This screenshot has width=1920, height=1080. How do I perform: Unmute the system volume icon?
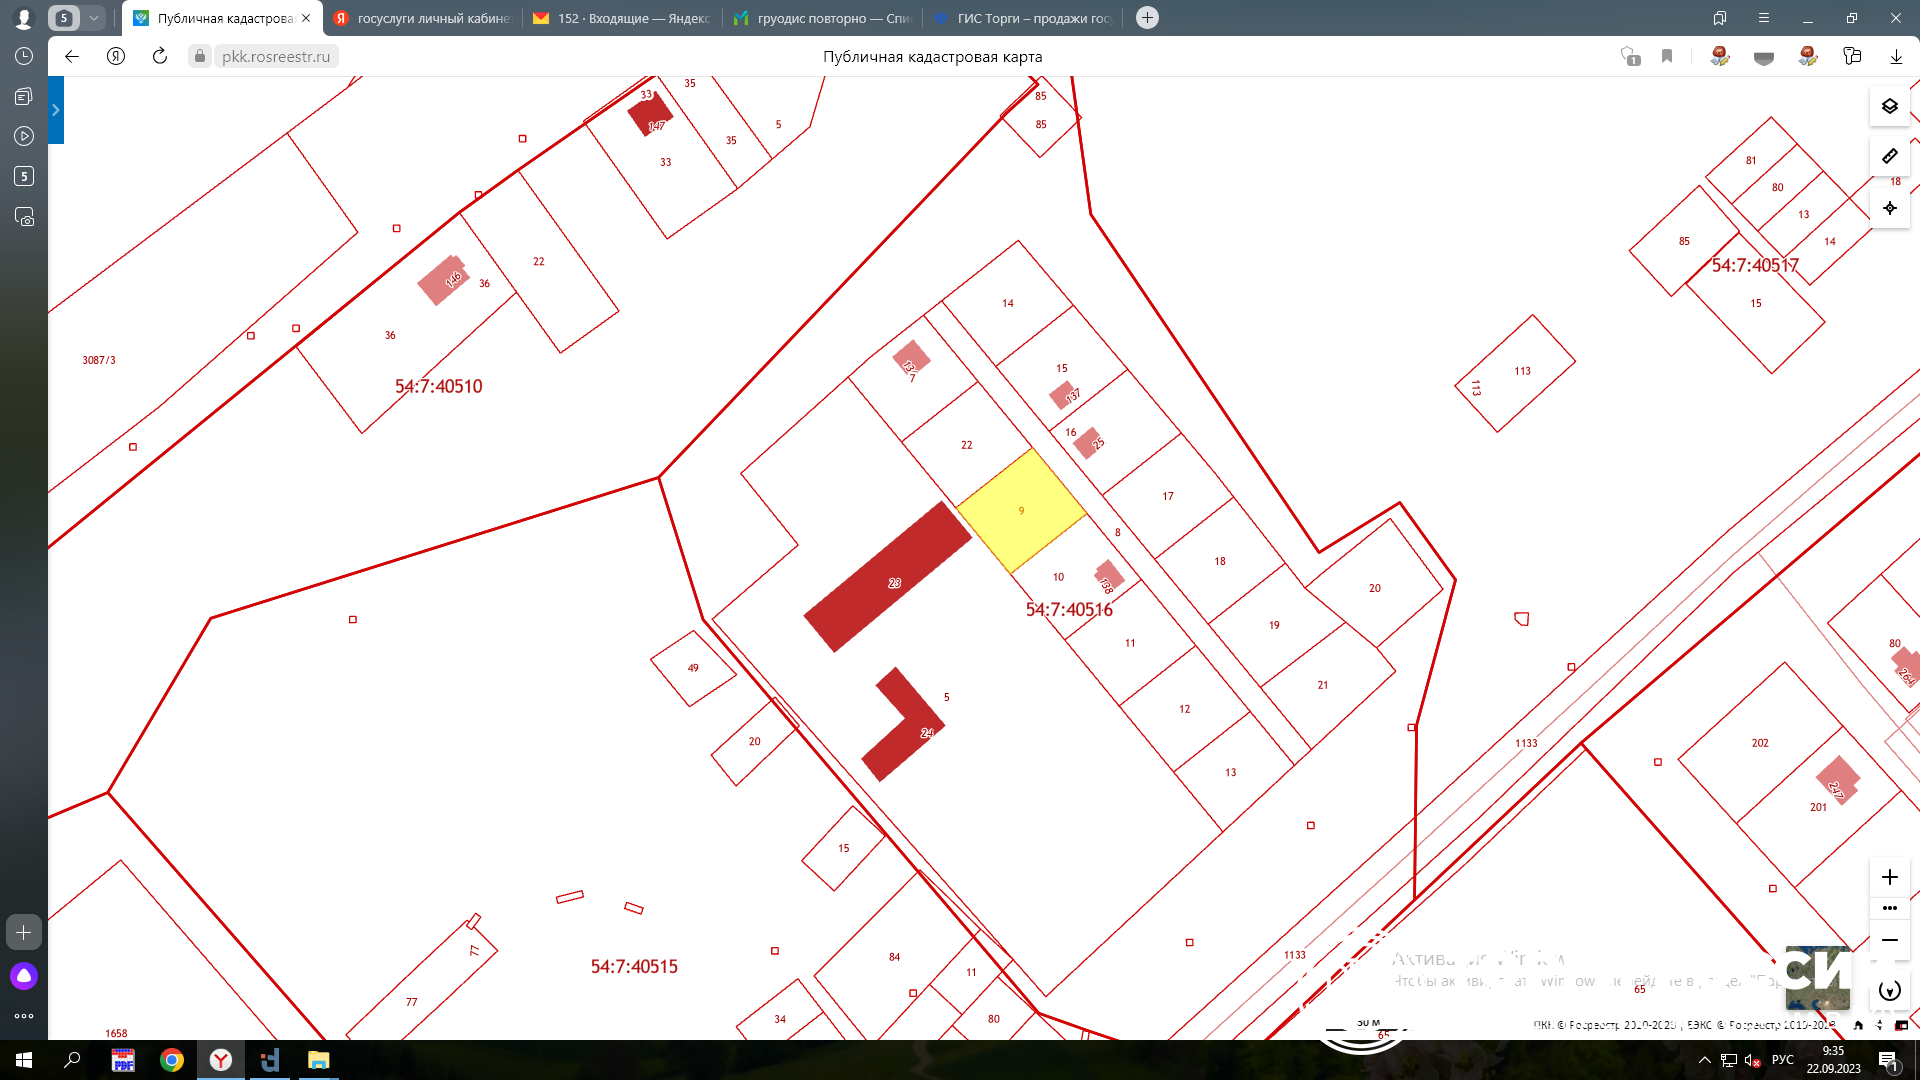tap(1752, 1060)
